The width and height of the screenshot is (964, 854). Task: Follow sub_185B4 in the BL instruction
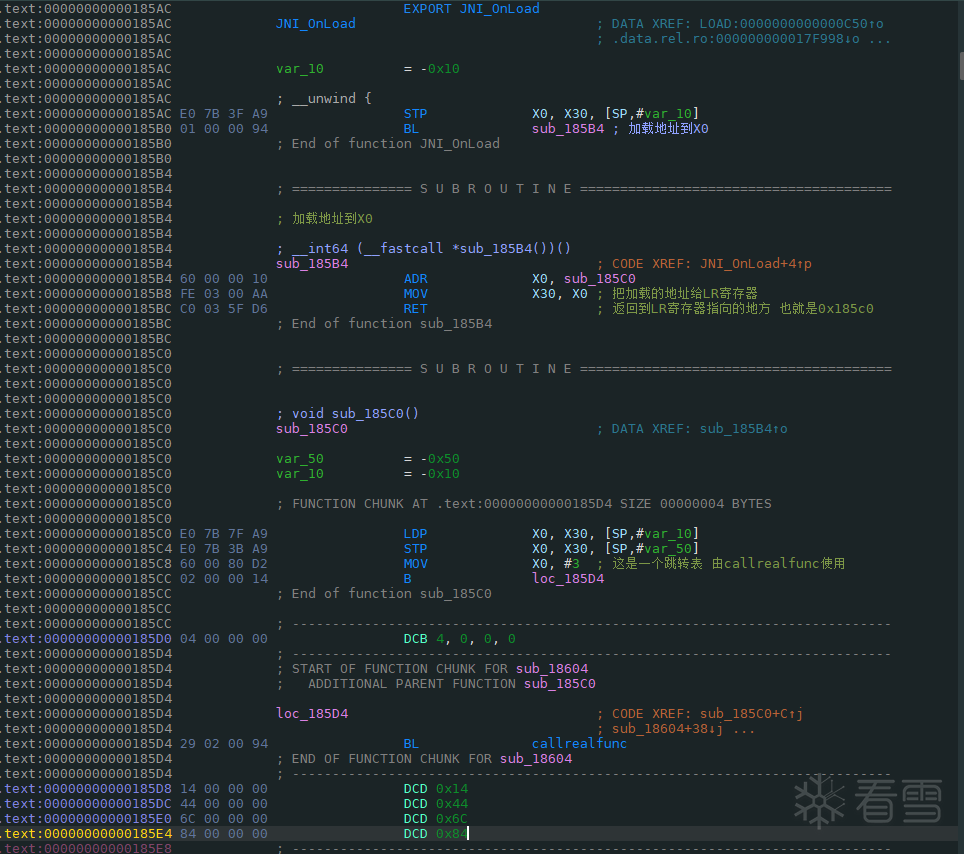(x=567, y=128)
